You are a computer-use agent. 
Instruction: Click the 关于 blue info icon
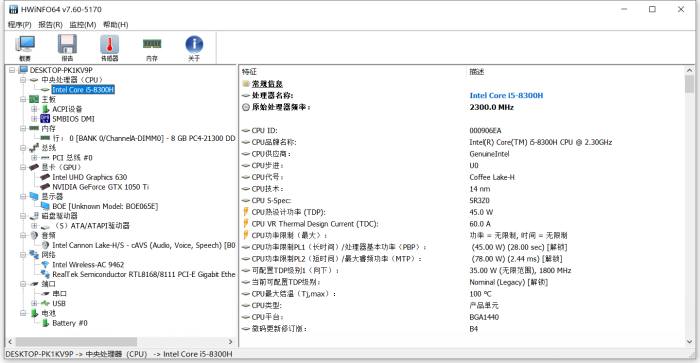(x=194, y=47)
